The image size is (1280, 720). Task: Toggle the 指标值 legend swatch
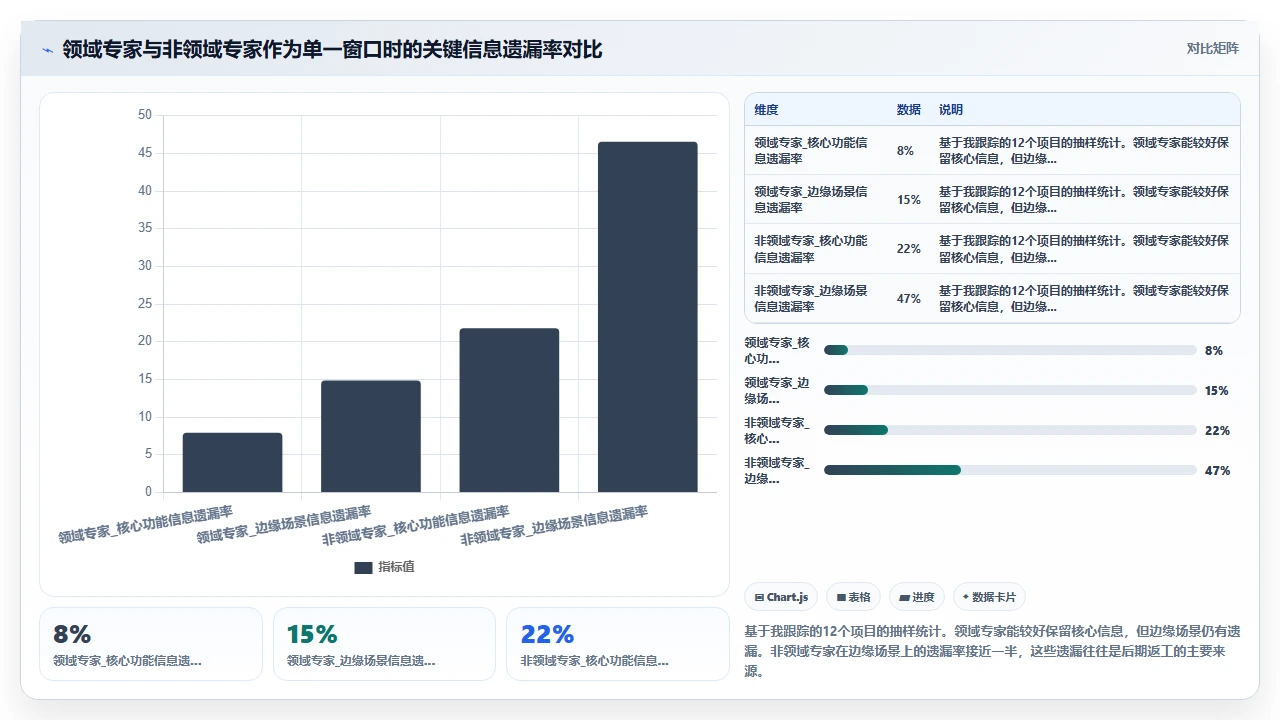[363, 567]
